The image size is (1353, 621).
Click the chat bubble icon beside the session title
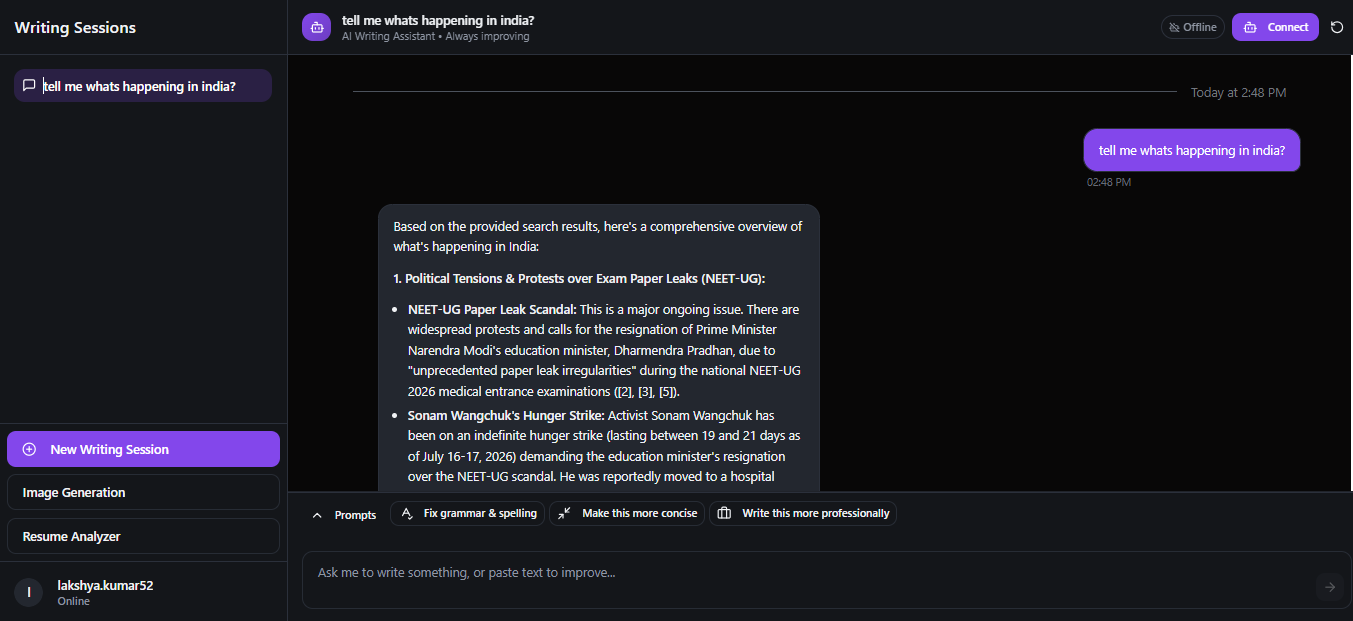point(29,86)
